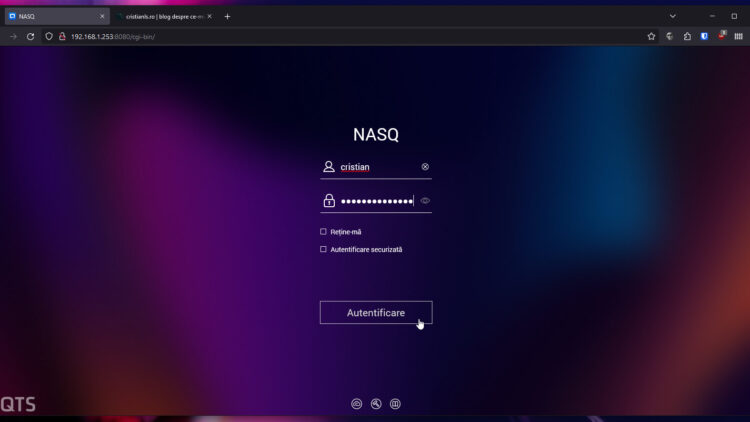Open the help book icon at bottom

(395, 404)
